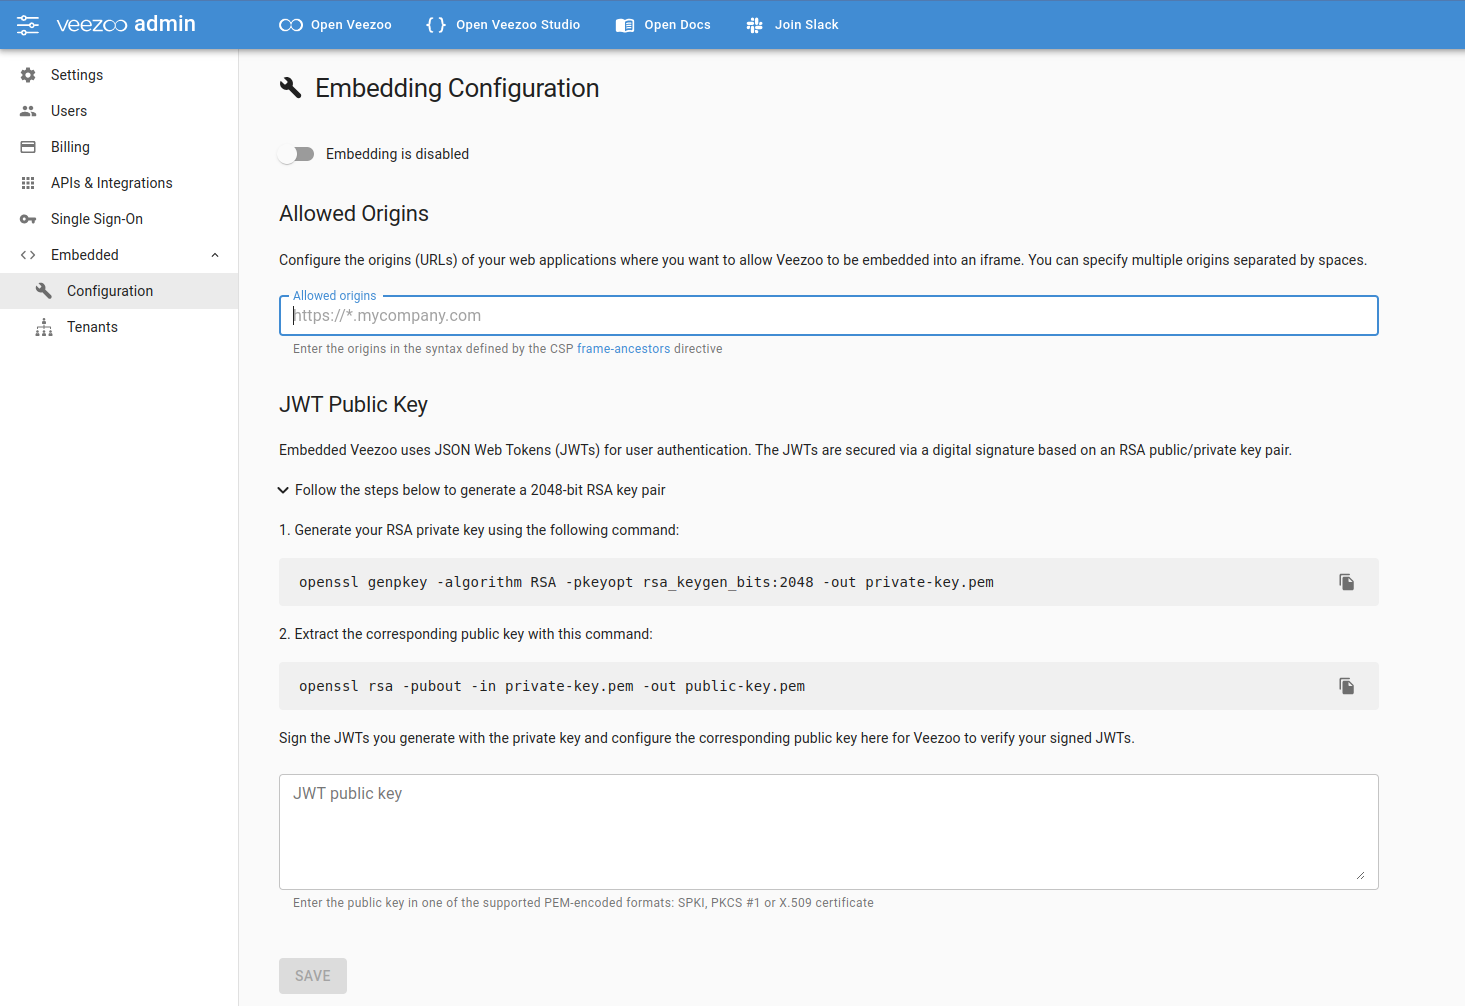
Task: Click the veezoo admin logo text
Action: pos(126,24)
